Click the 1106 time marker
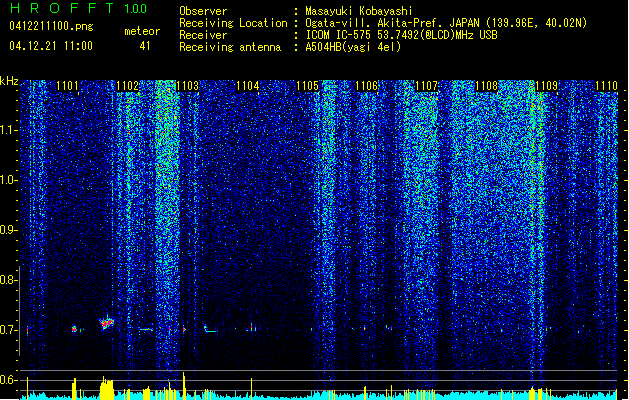Screen dimensions: 629x400 pyautogui.click(x=367, y=86)
